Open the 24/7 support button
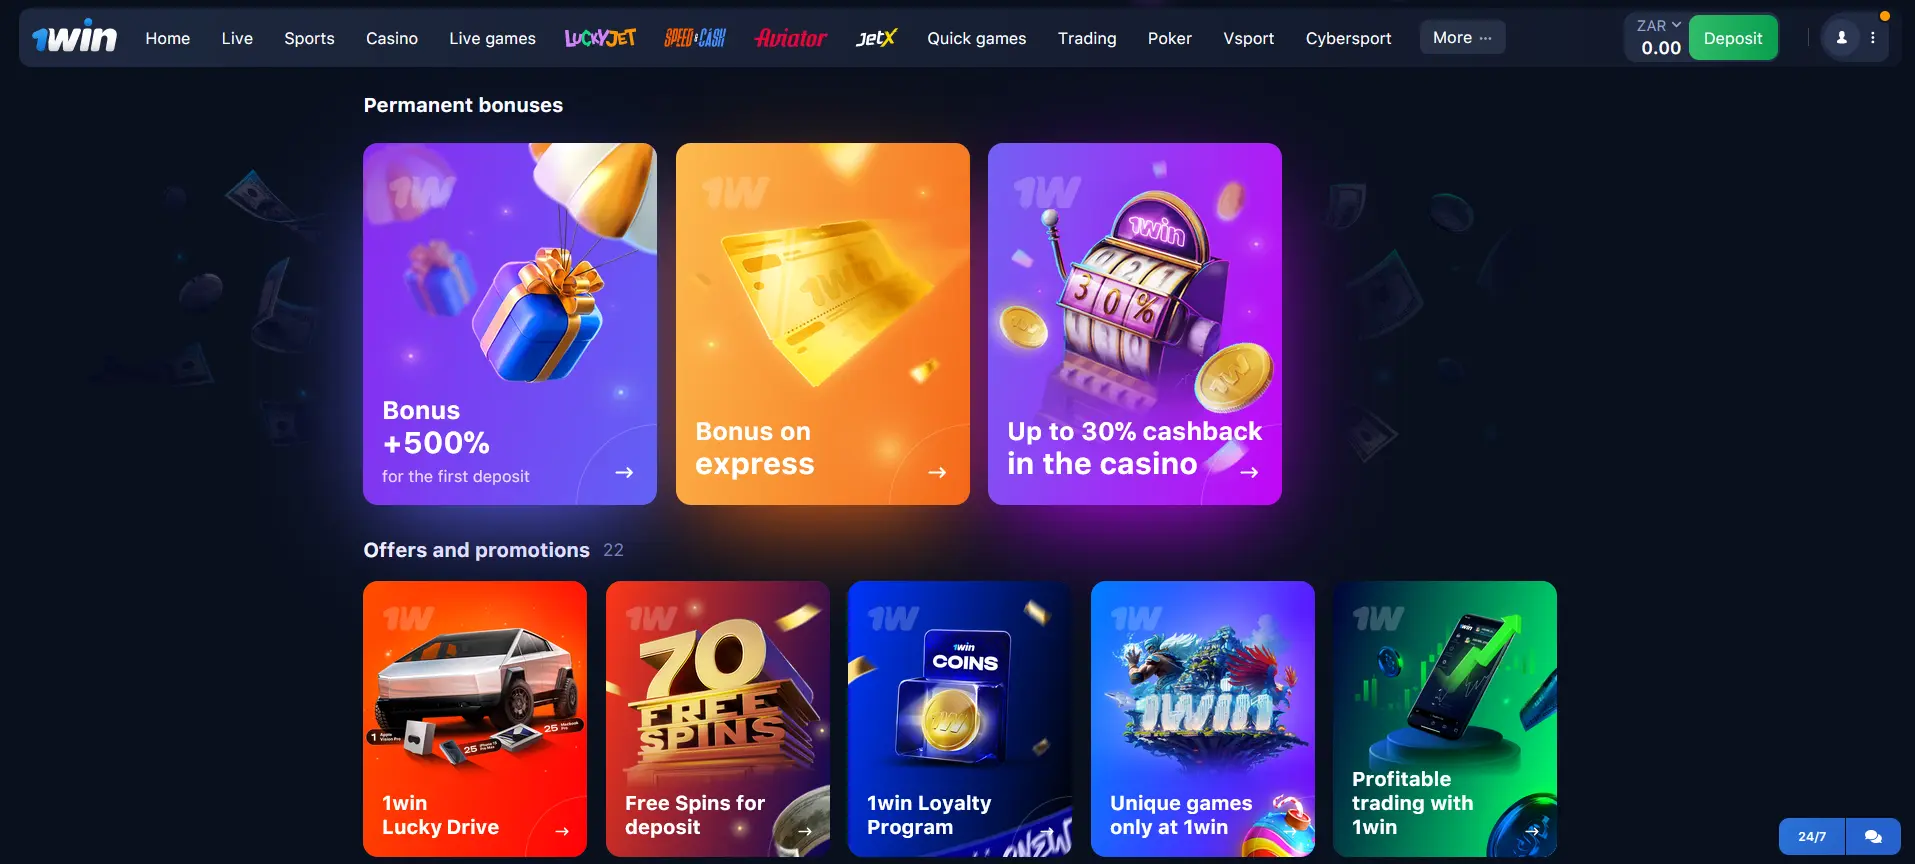 point(1812,836)
